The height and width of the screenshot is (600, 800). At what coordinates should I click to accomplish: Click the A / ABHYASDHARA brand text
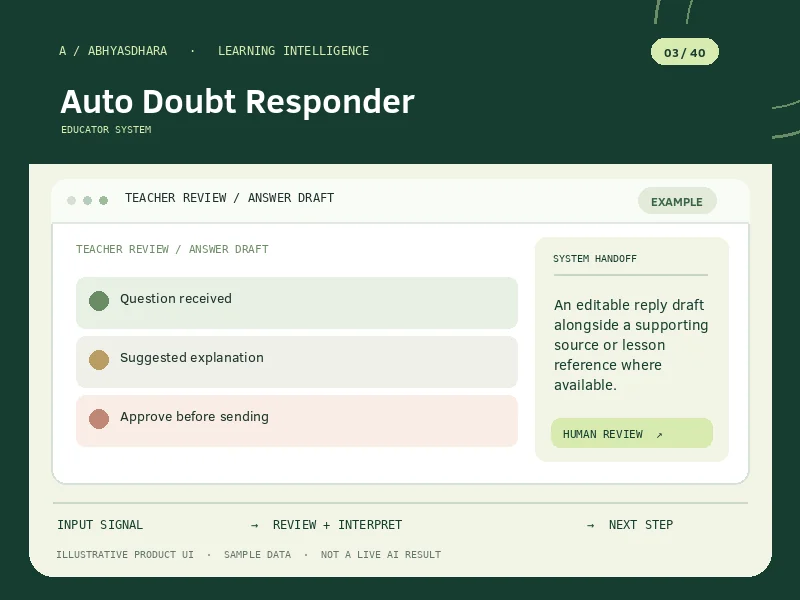tap(113, 51)
